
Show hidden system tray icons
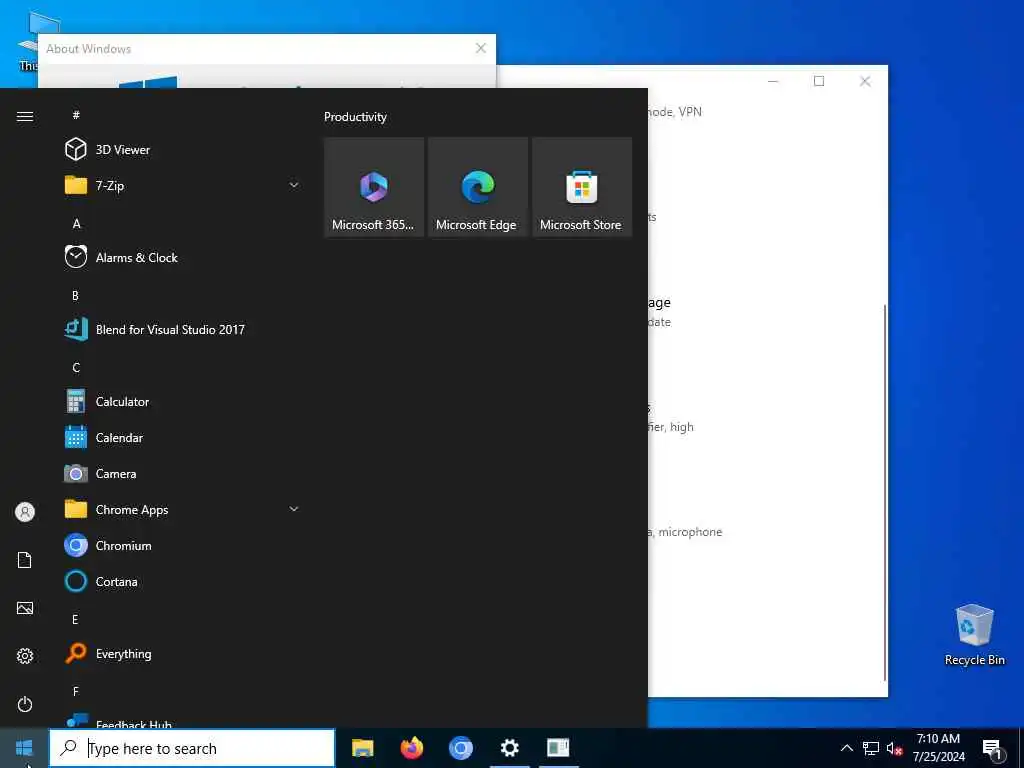click(846, 748)
